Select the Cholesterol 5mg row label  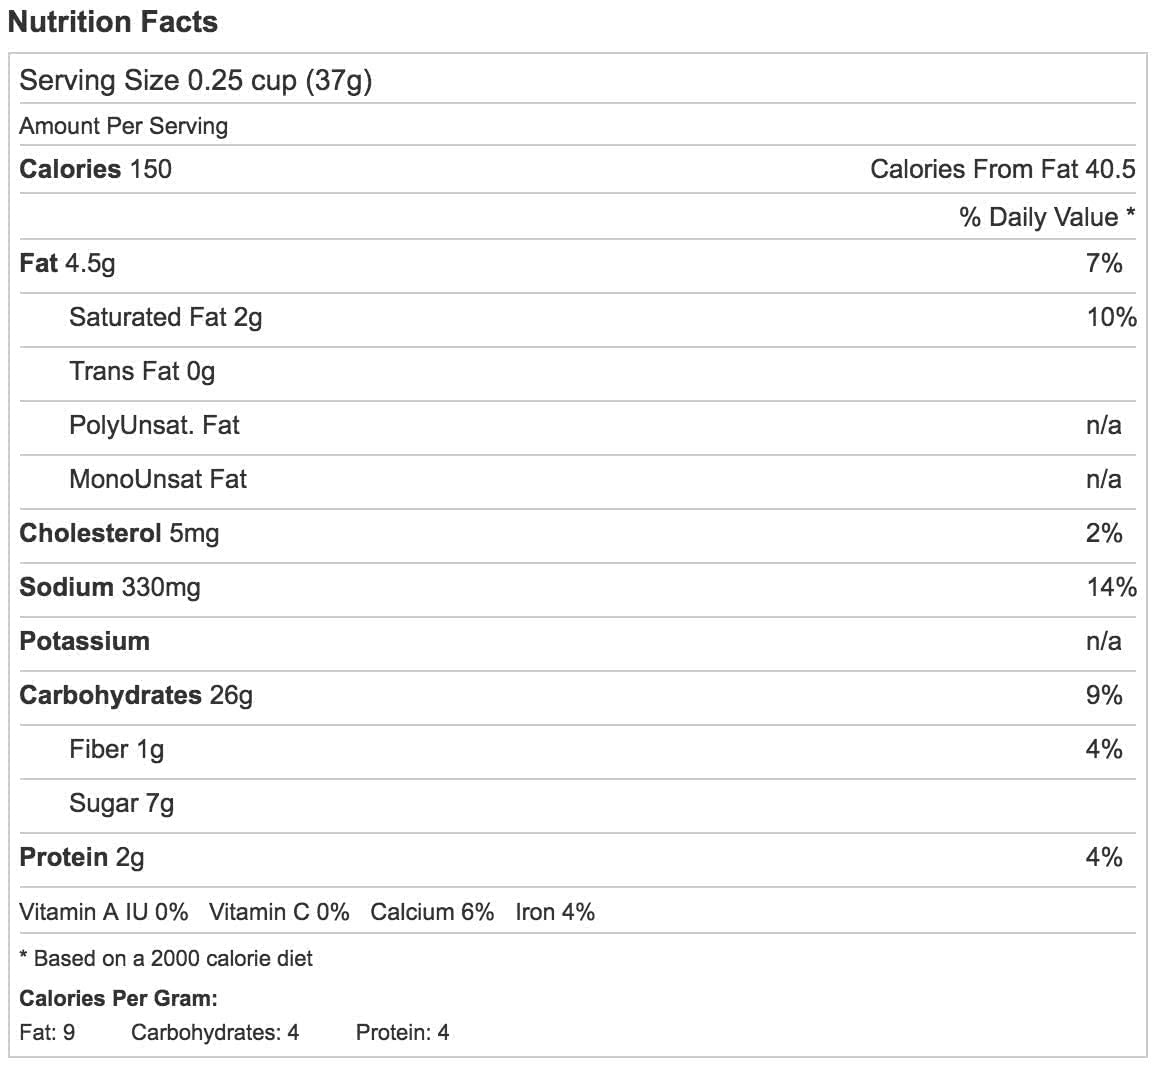pos(119,533)
